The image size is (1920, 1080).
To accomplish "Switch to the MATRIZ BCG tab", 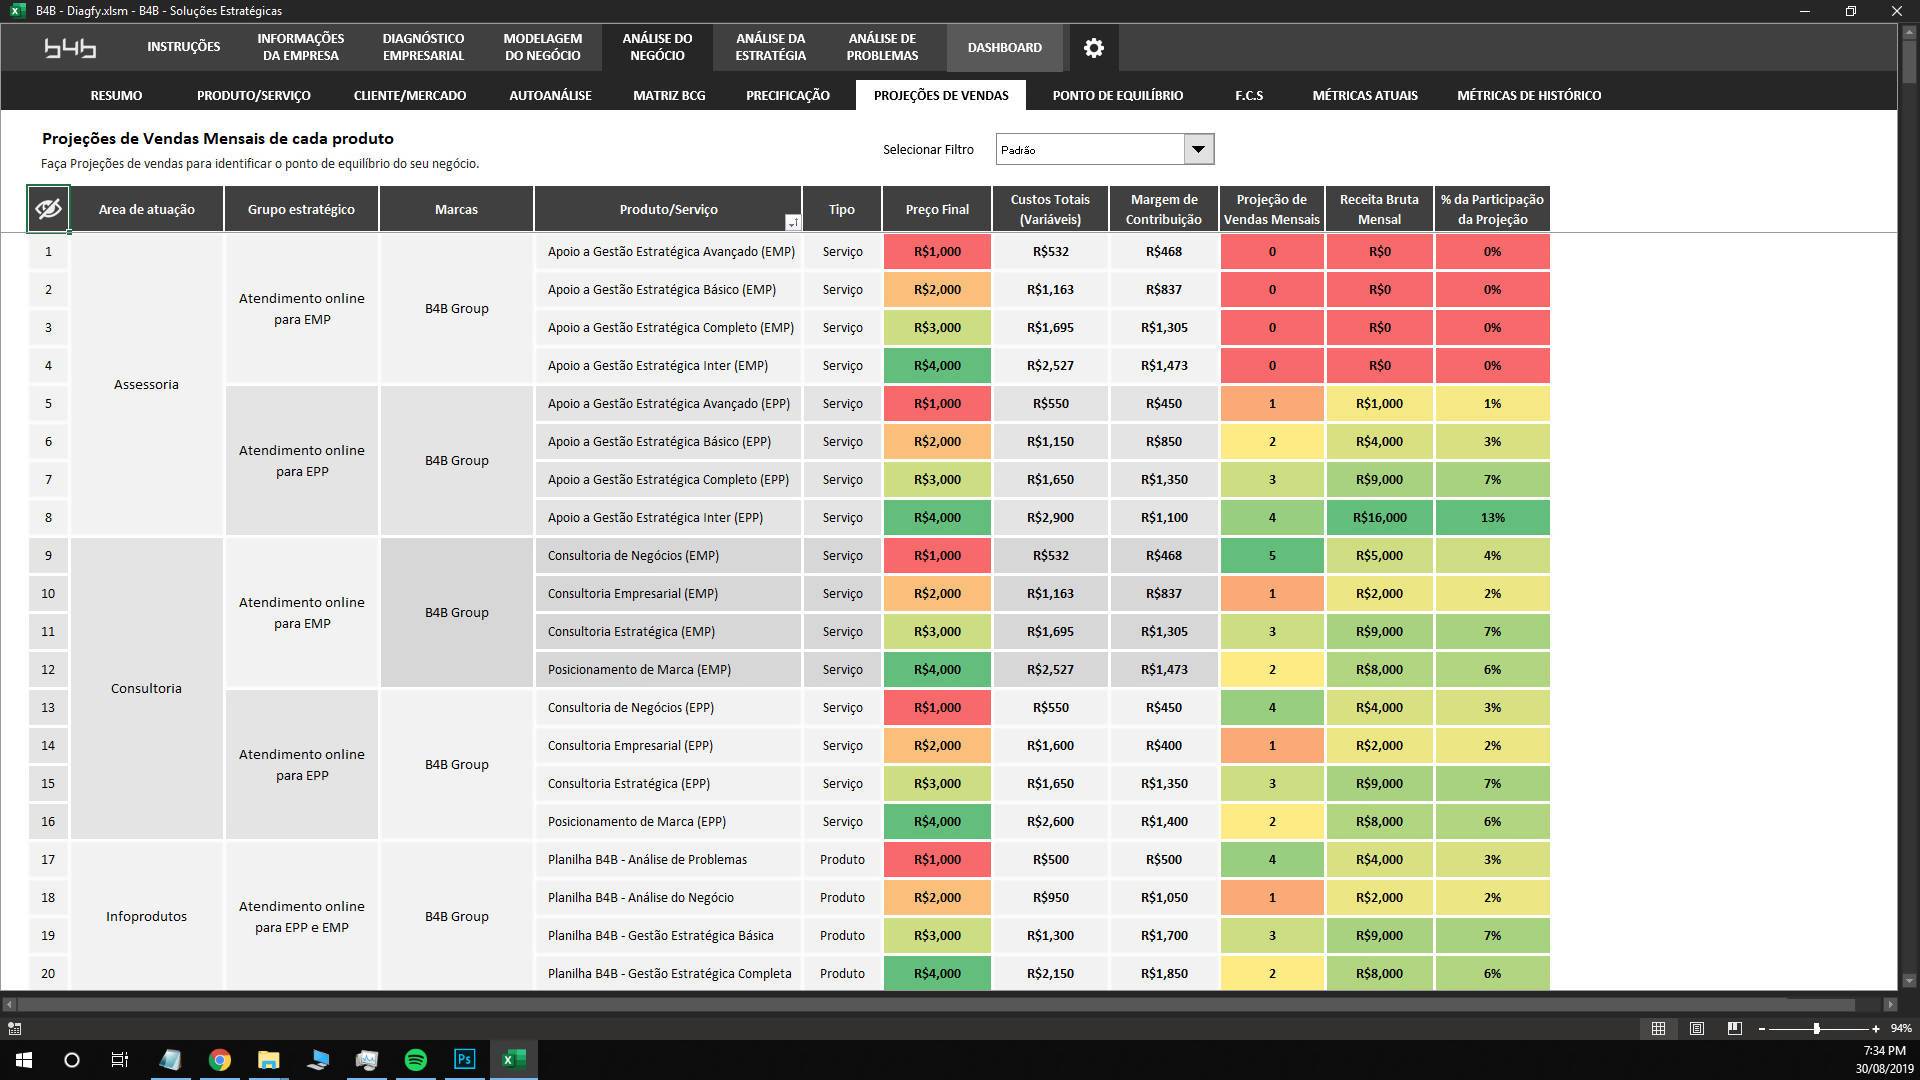I will tap(669, 95).
